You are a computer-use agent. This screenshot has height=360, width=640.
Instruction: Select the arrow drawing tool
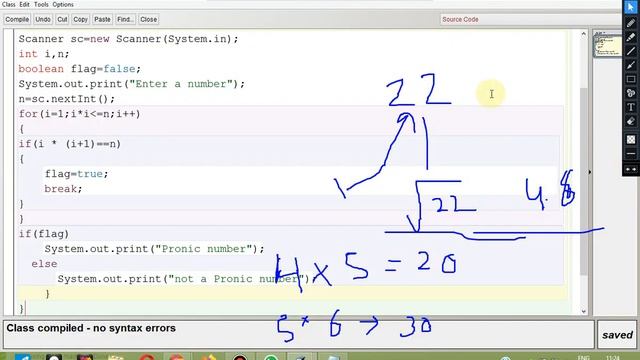(x=631, y=65)
